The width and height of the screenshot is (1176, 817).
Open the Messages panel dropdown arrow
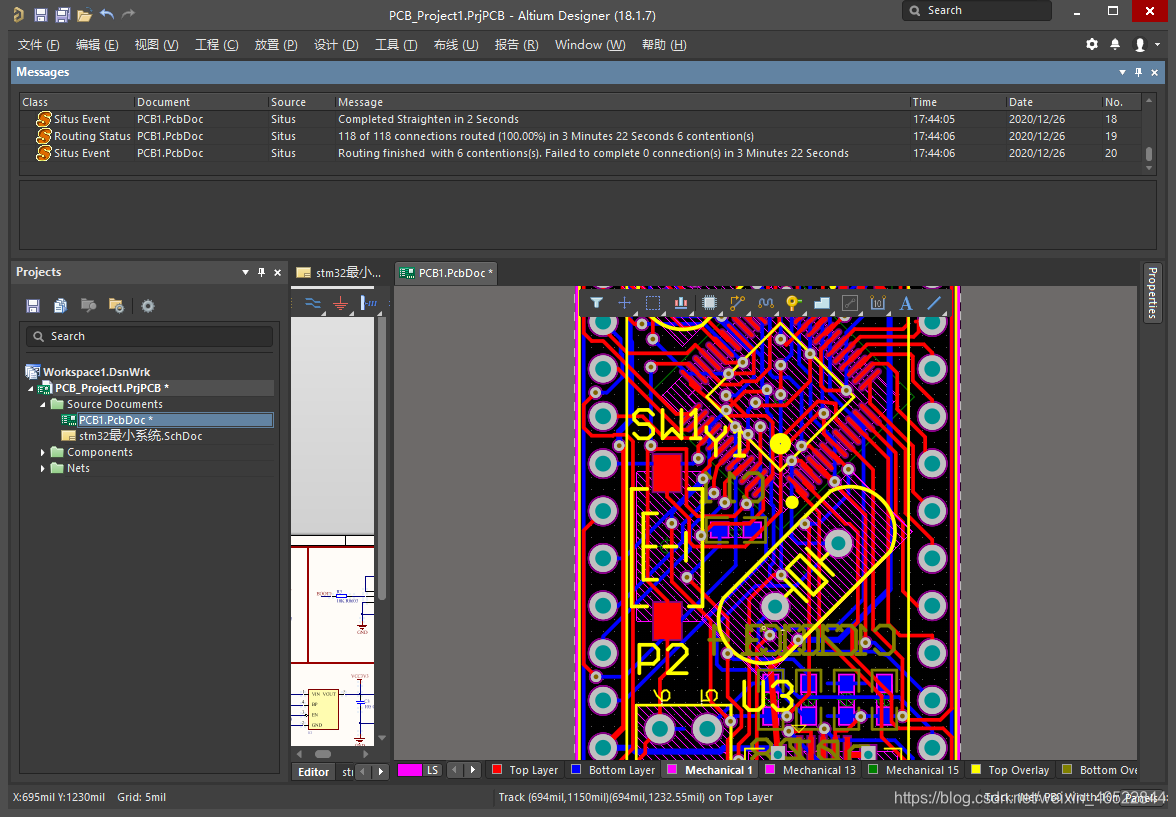coord(1122,72)
